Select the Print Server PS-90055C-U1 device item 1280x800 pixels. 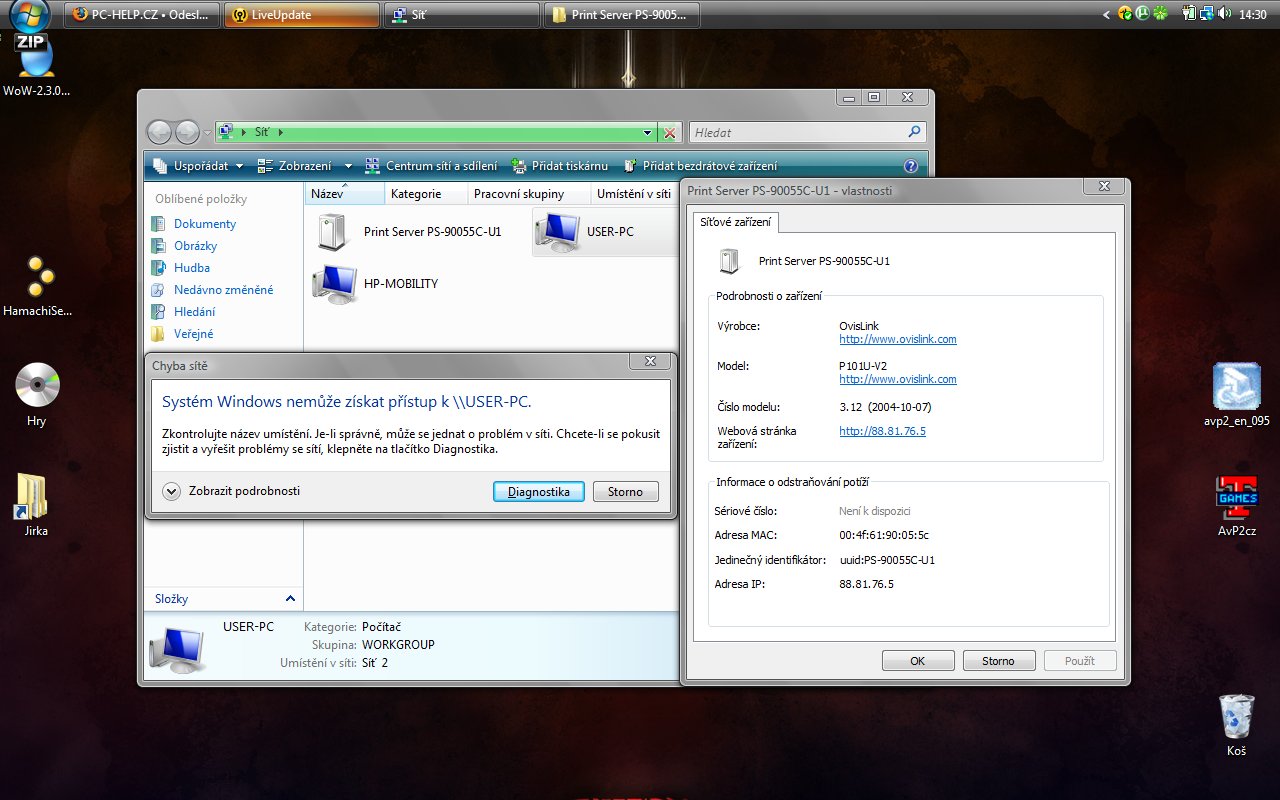tap(409, 232)
